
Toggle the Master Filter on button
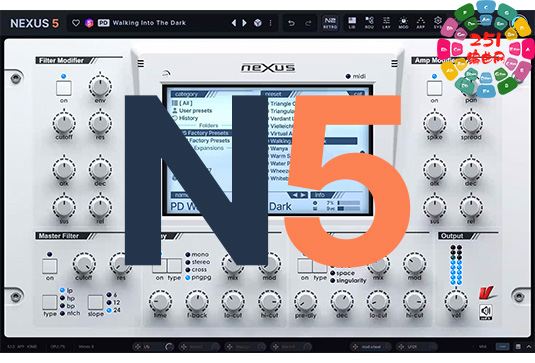point(49,266)
